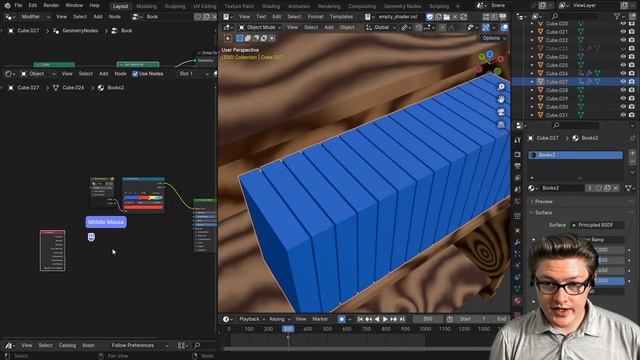This screenshot has width=640, height=360.
Task: Expand the Preview panel
Action: [x=544, y=202]
